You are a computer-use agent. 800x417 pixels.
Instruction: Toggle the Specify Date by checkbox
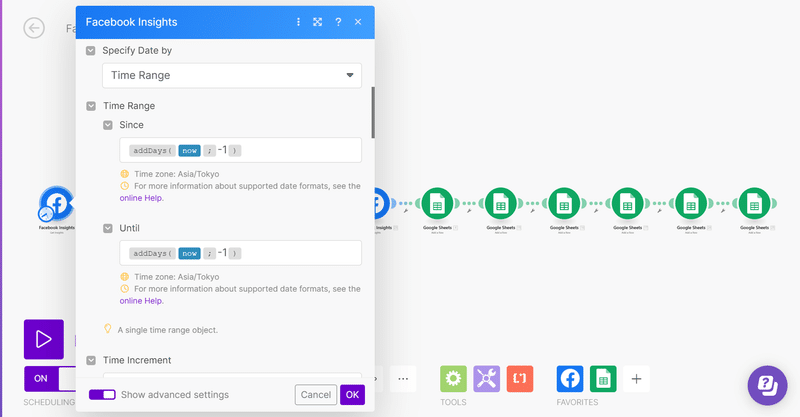point(91,51)
